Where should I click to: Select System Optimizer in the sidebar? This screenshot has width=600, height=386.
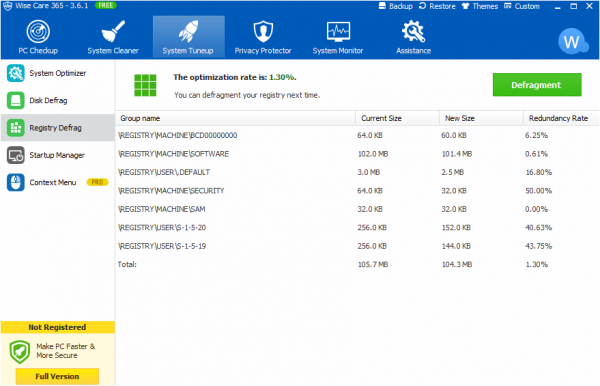point(57,73)
